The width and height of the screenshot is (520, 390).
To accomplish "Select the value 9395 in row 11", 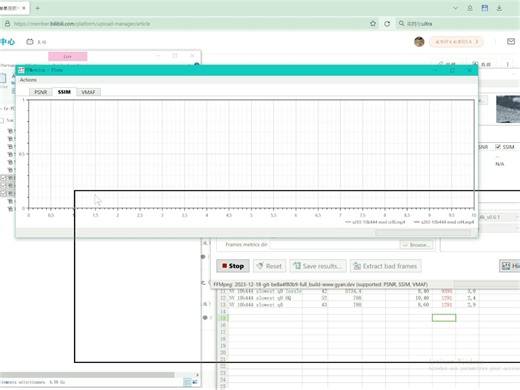I will pyautogui.click(x=447, y=291).
